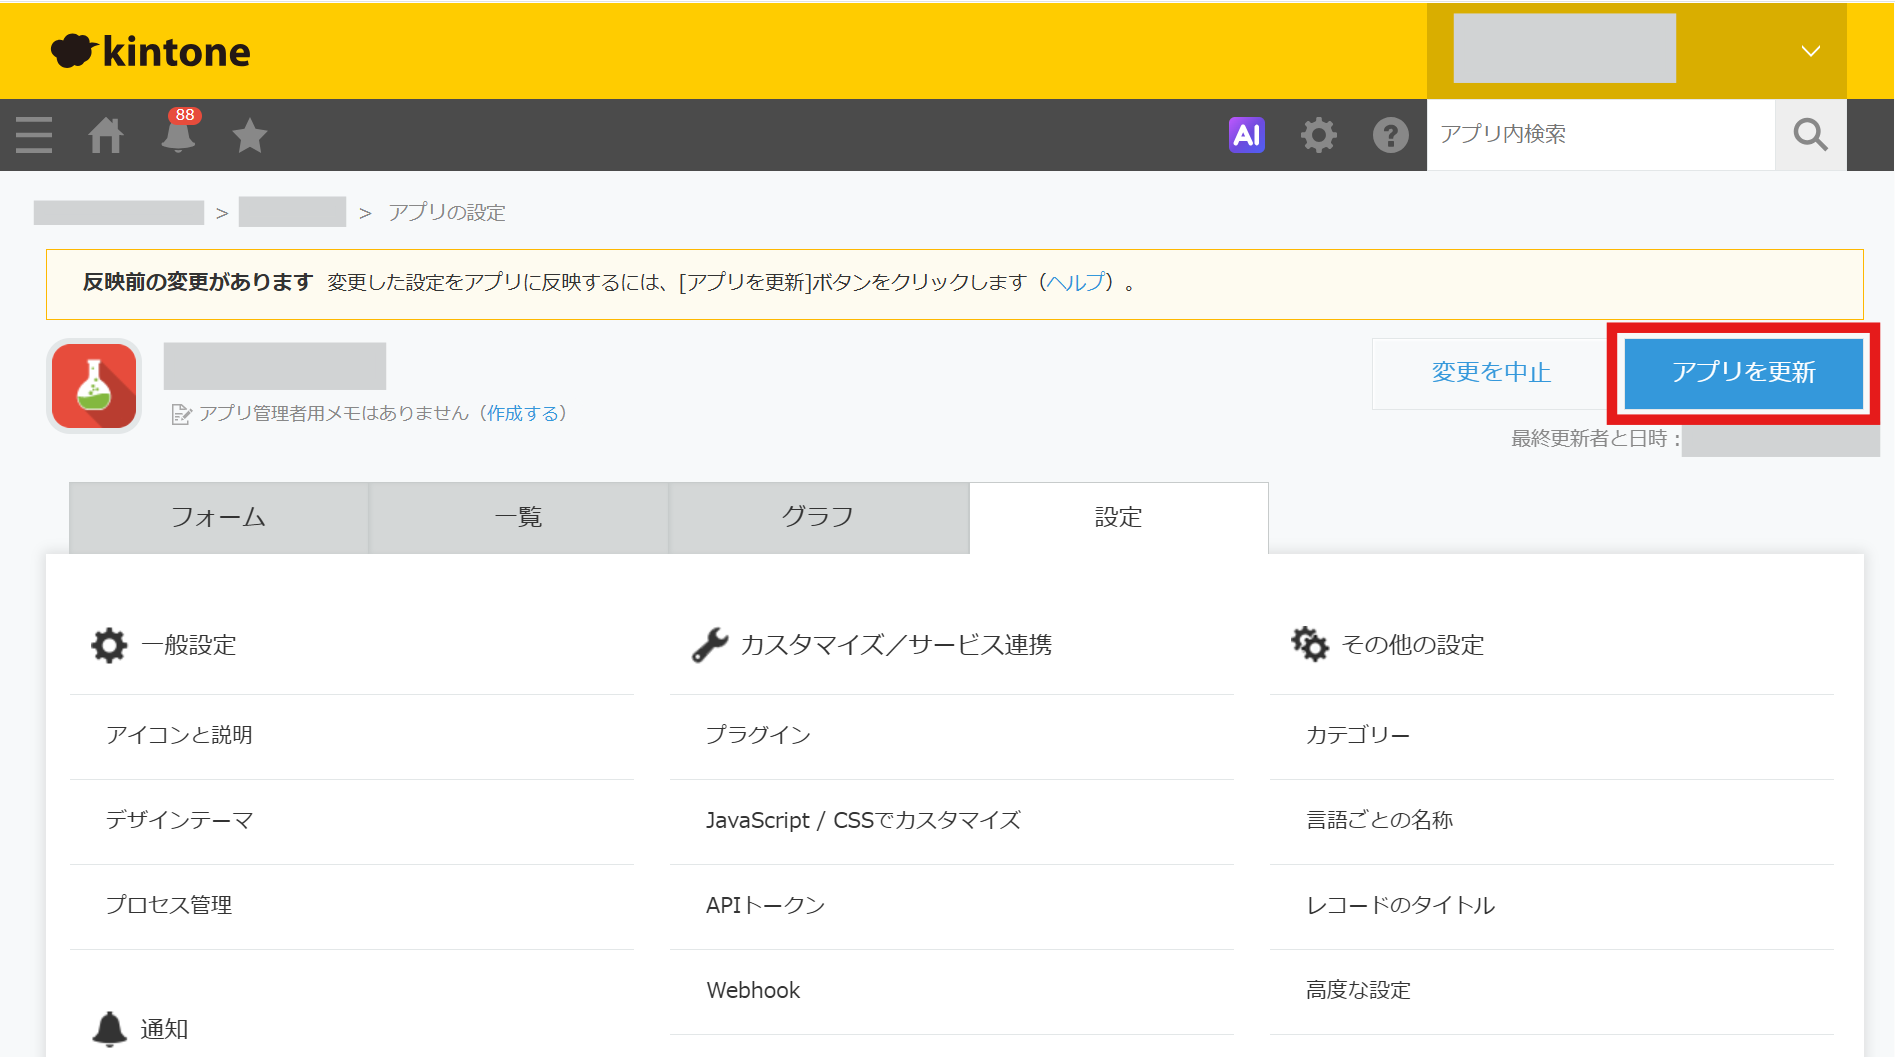Viewport: 1895px width, 1057px height.
Task: Click 作成する link for admin memo
Action: 523,414
